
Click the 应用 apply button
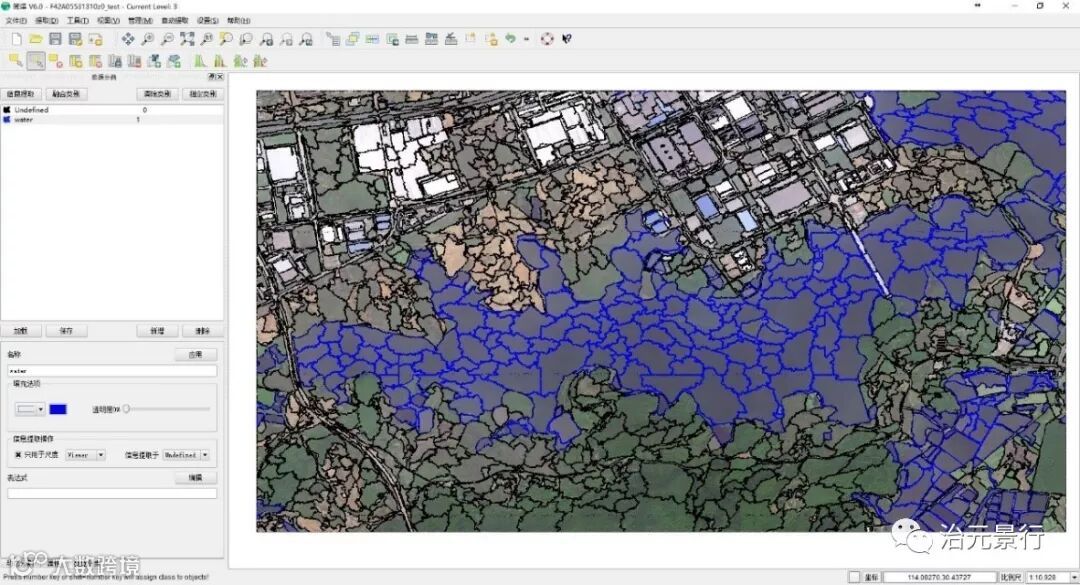pyautogui.click(x=196, y=354)
